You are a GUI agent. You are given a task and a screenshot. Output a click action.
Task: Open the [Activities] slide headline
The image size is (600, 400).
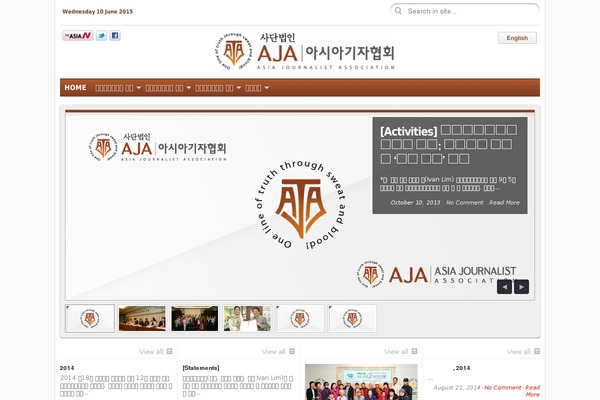(x=449, y=144)
